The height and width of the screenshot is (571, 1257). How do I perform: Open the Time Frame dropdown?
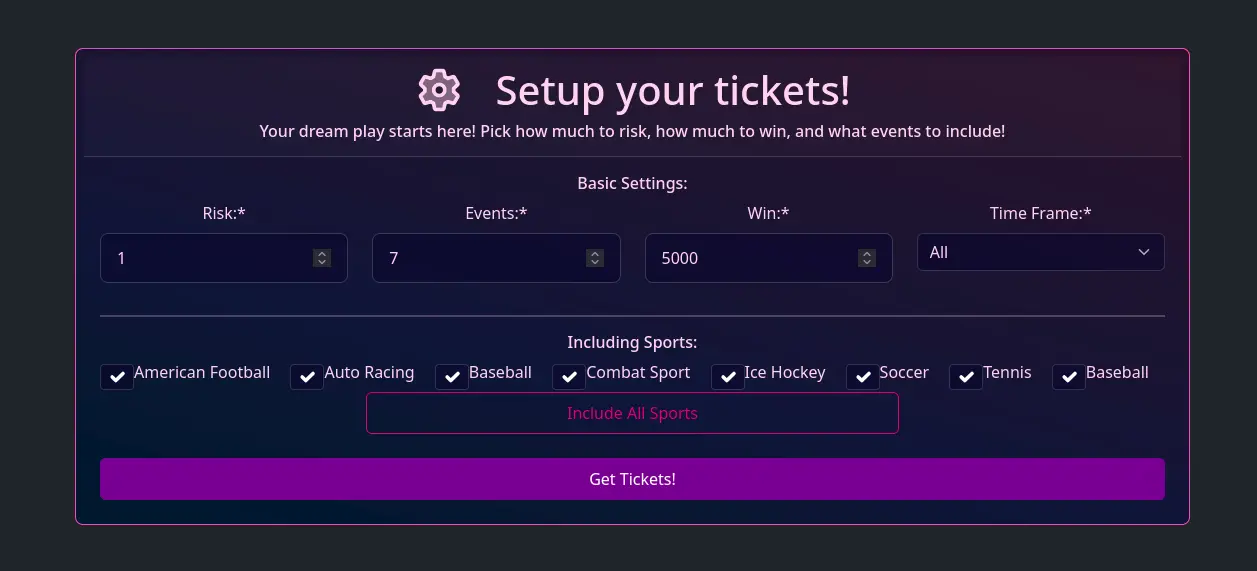click(x=1041, y=252)
